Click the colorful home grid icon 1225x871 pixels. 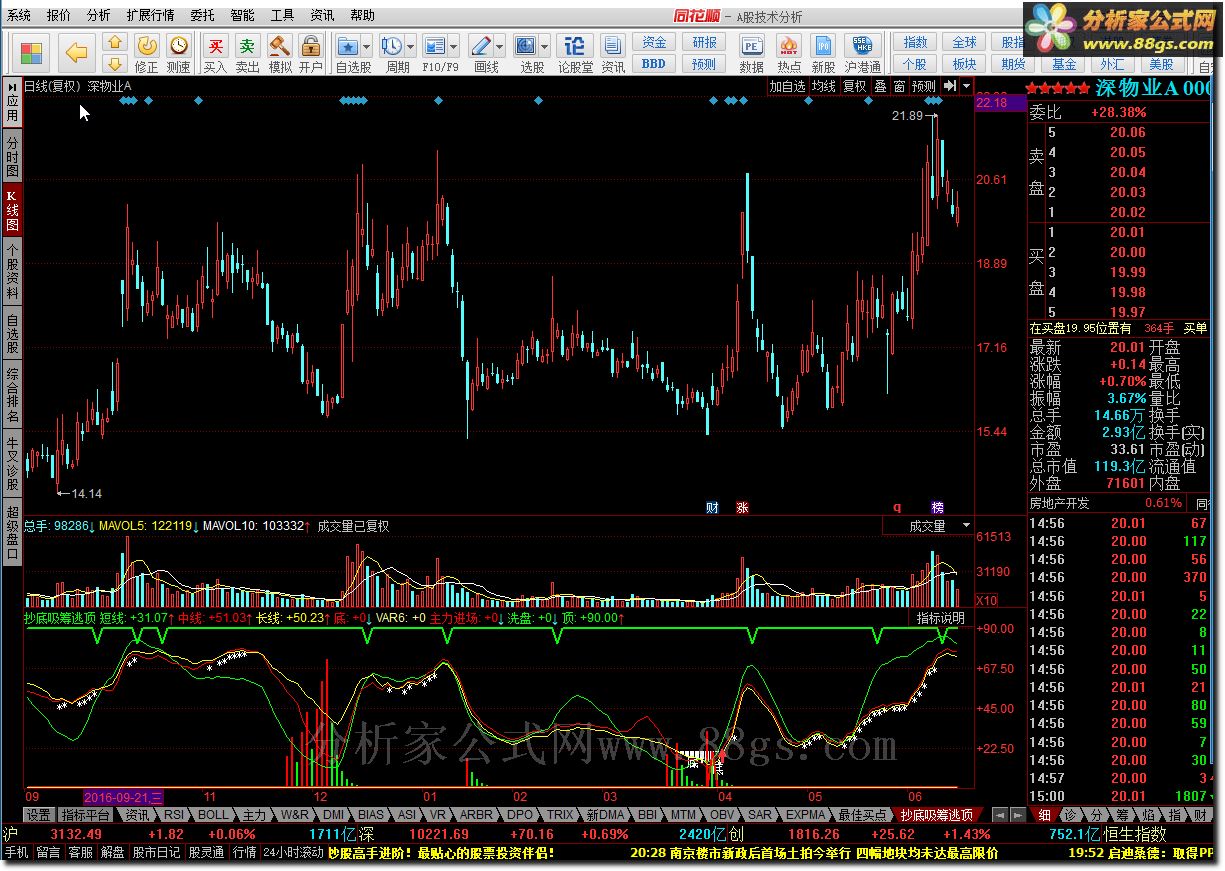pyautogui.click(x=33, y=52)
